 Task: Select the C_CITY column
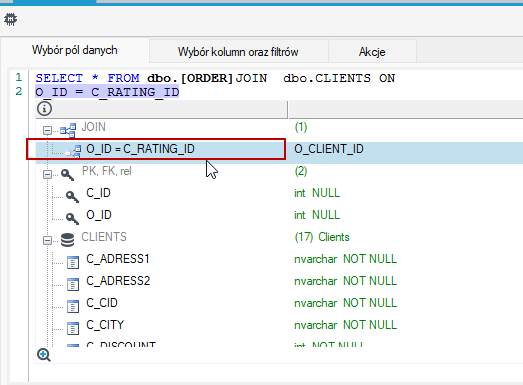tap(105, 325)
